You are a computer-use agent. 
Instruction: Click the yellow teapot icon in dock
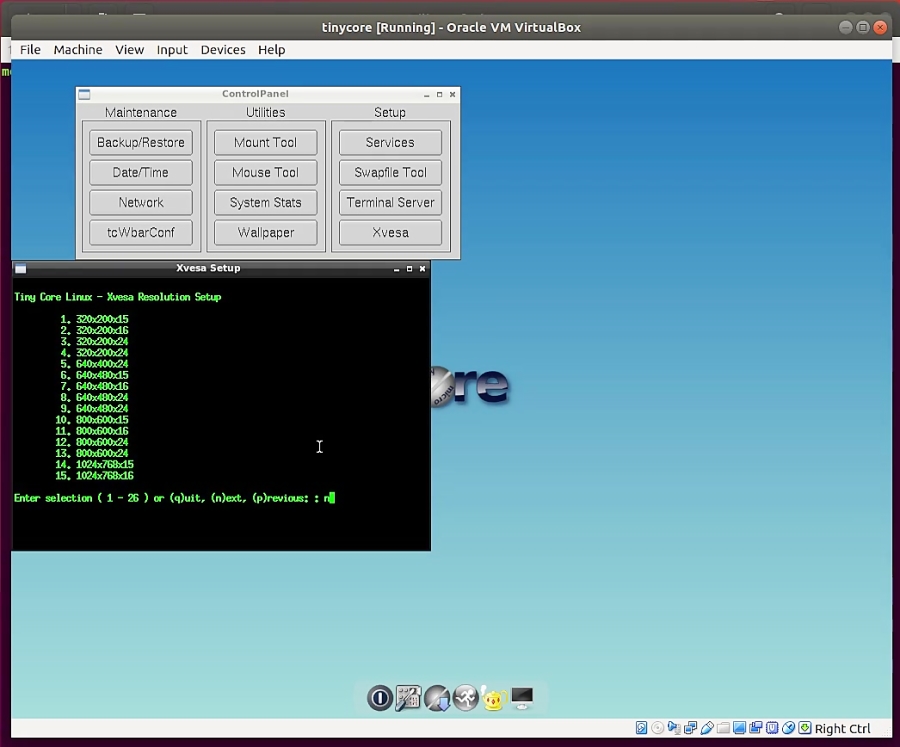coord(493,698)
